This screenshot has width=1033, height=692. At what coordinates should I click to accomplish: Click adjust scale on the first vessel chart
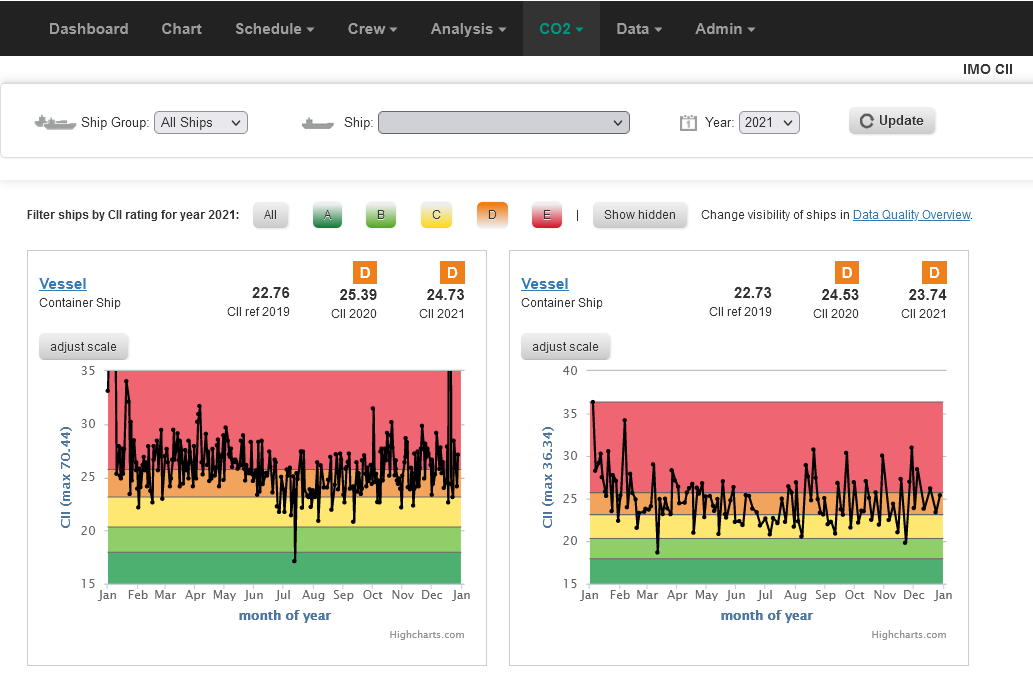pyautogui.click(x=84, y=347)
